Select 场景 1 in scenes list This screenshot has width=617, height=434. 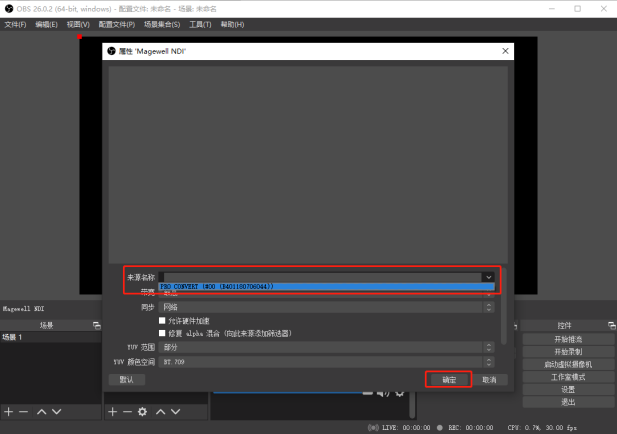[x=51, y=337]
